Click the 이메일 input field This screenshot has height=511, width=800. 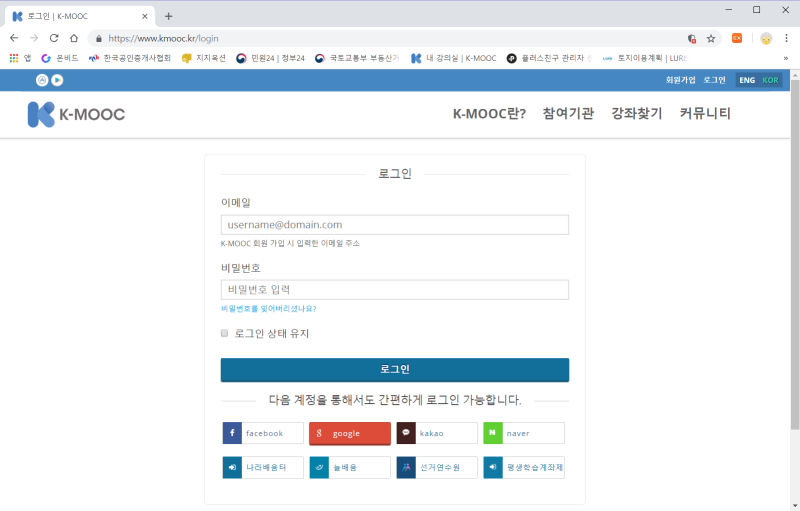coord(395,225)
